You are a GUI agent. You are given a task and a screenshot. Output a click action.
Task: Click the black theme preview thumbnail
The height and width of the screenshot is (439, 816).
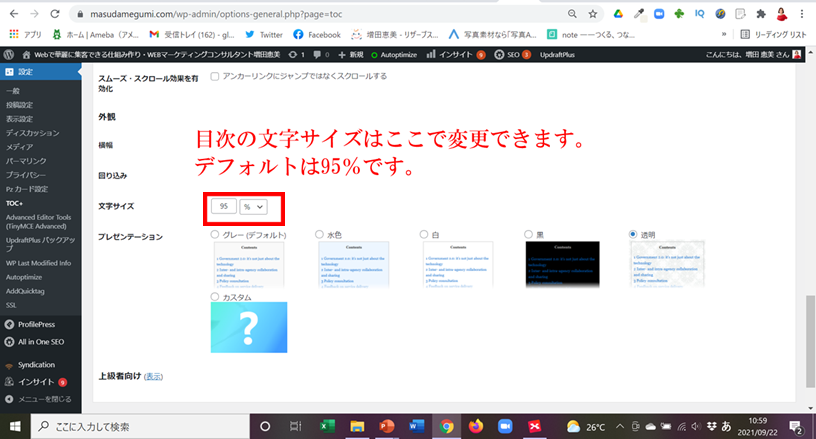pyautogui.click(x=563, y=264)
